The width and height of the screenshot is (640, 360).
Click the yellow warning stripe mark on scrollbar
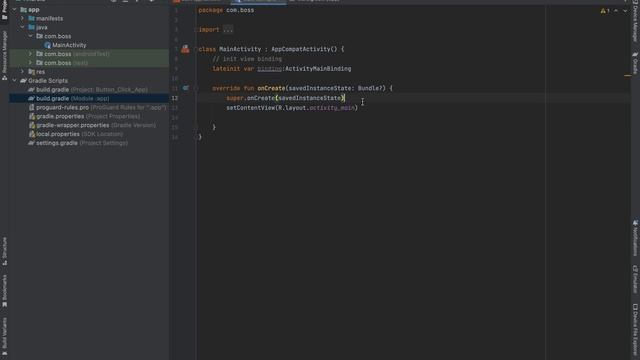(627, 75)
